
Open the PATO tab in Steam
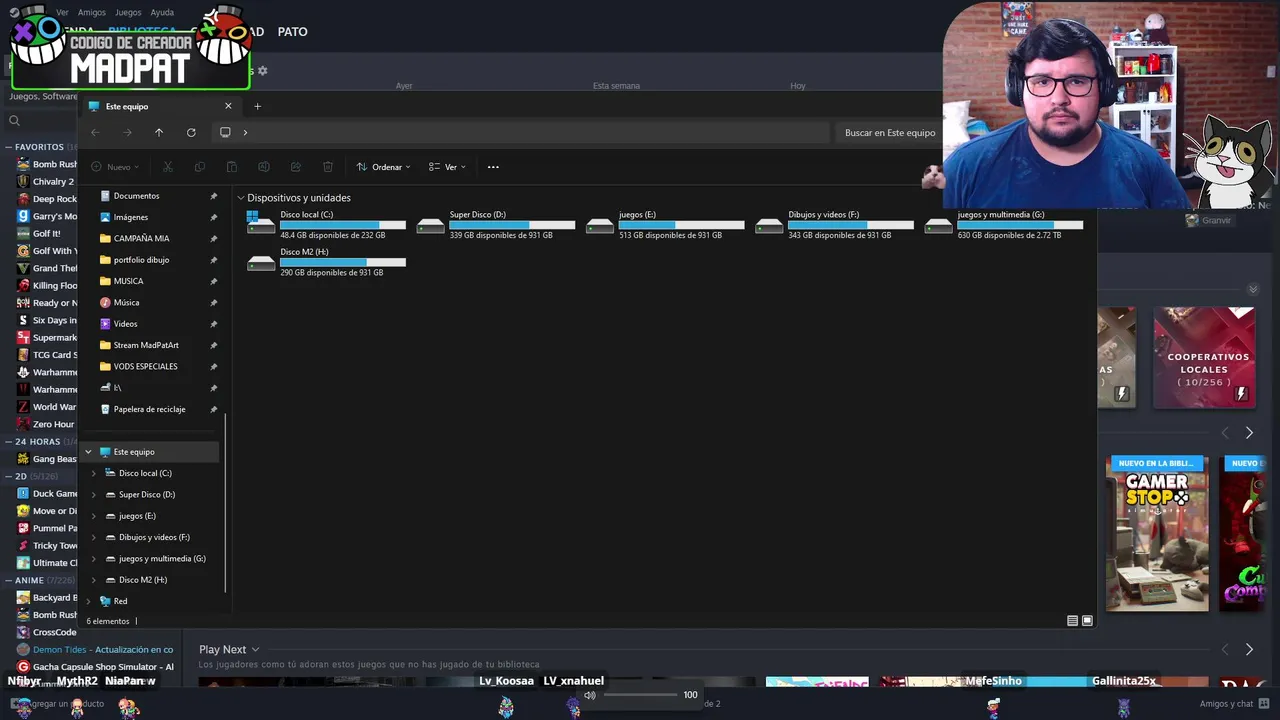tap(292, 32)
